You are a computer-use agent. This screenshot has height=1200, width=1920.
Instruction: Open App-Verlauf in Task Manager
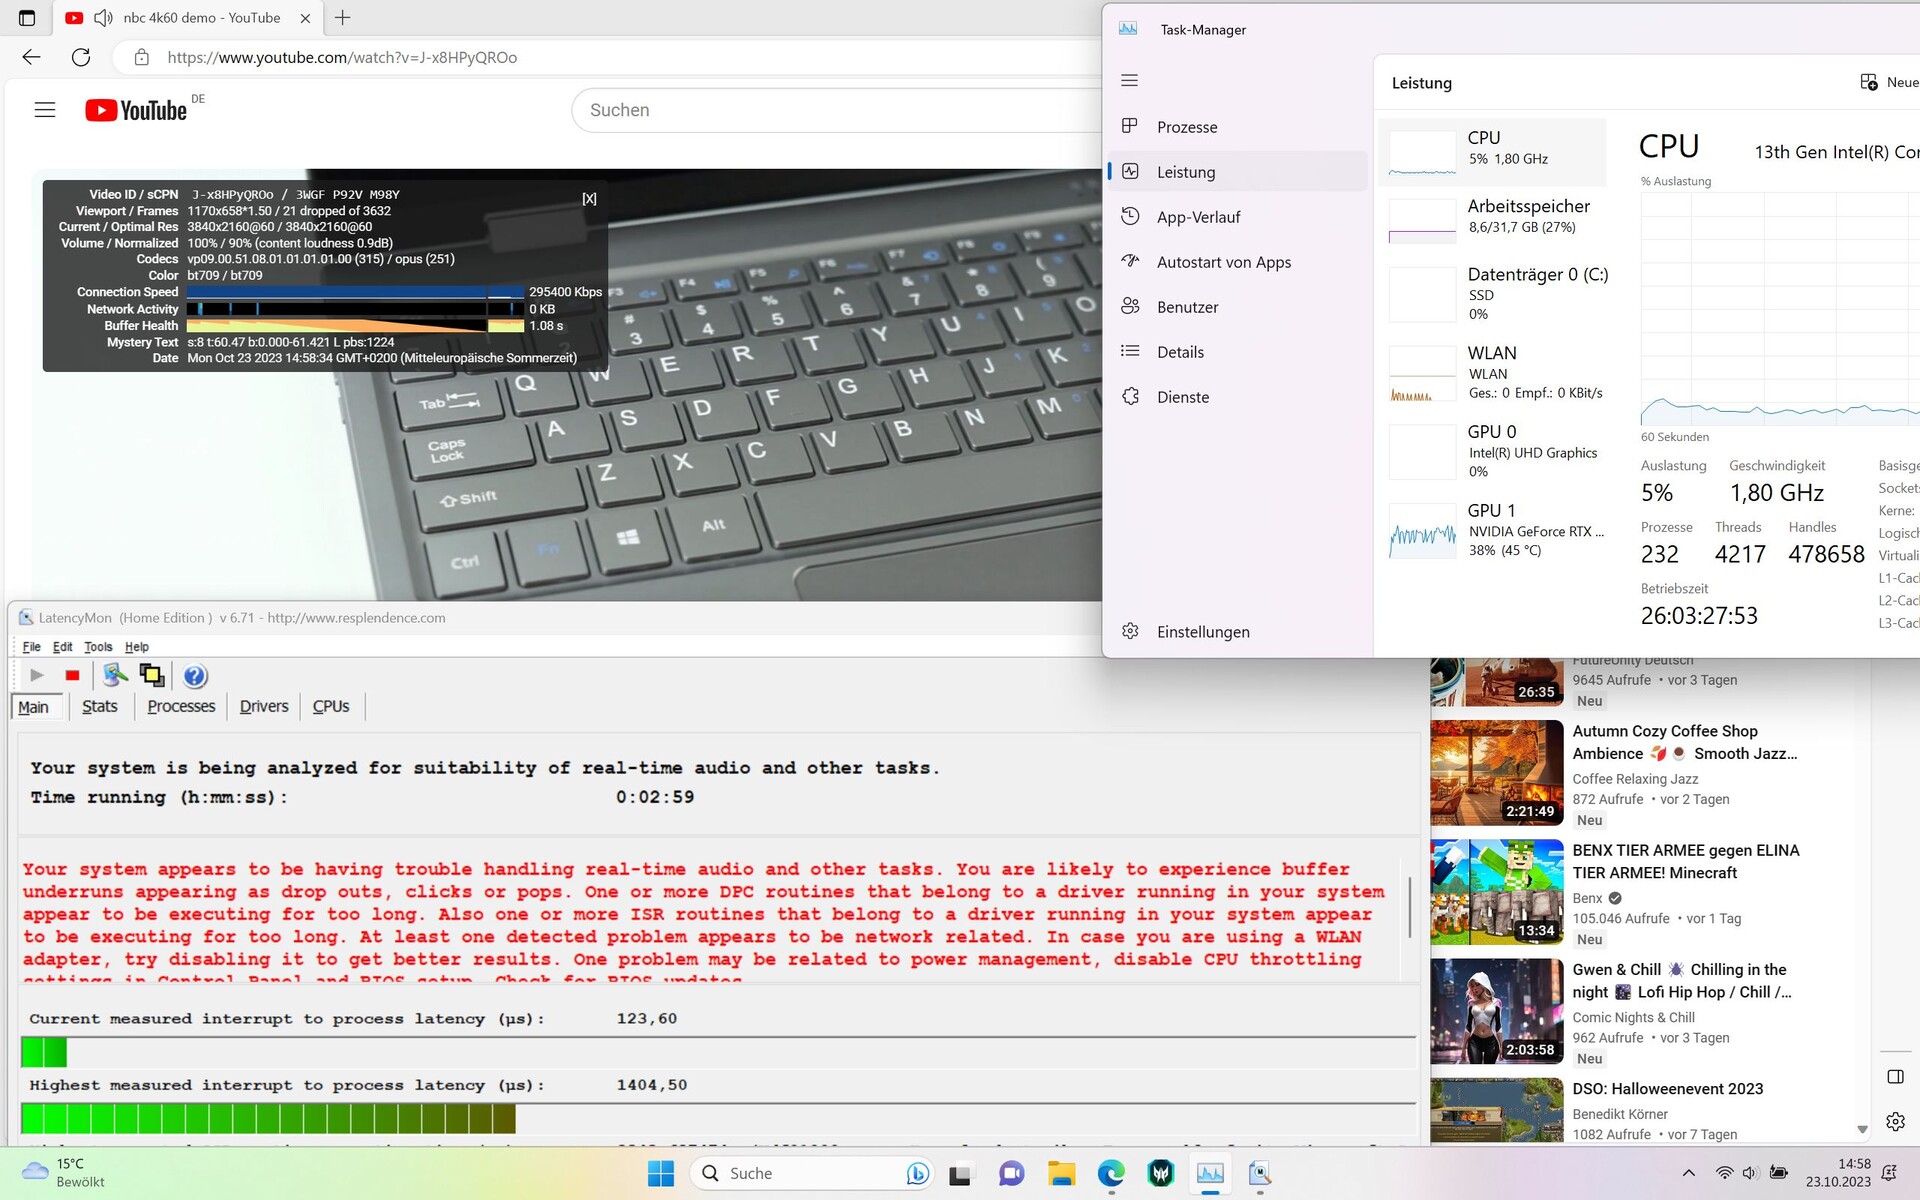(x=1198, y=217)
